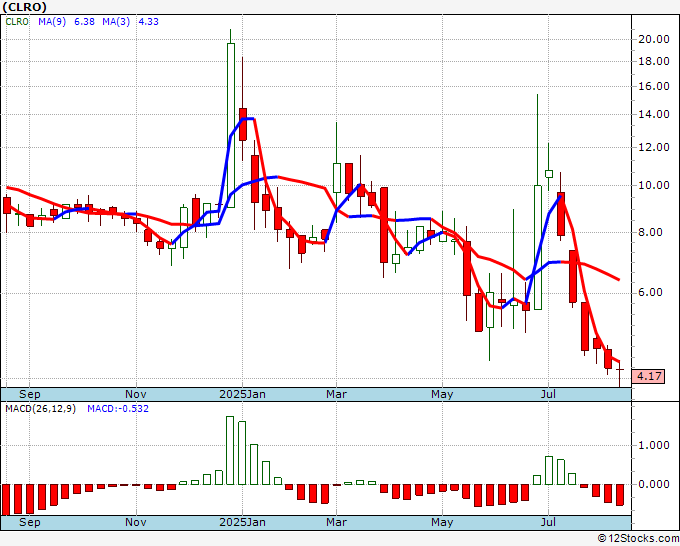Click May on the price chart time axis
Viewport: 680px width, 546px height.
pyautogui.click(x=442, y=394)
